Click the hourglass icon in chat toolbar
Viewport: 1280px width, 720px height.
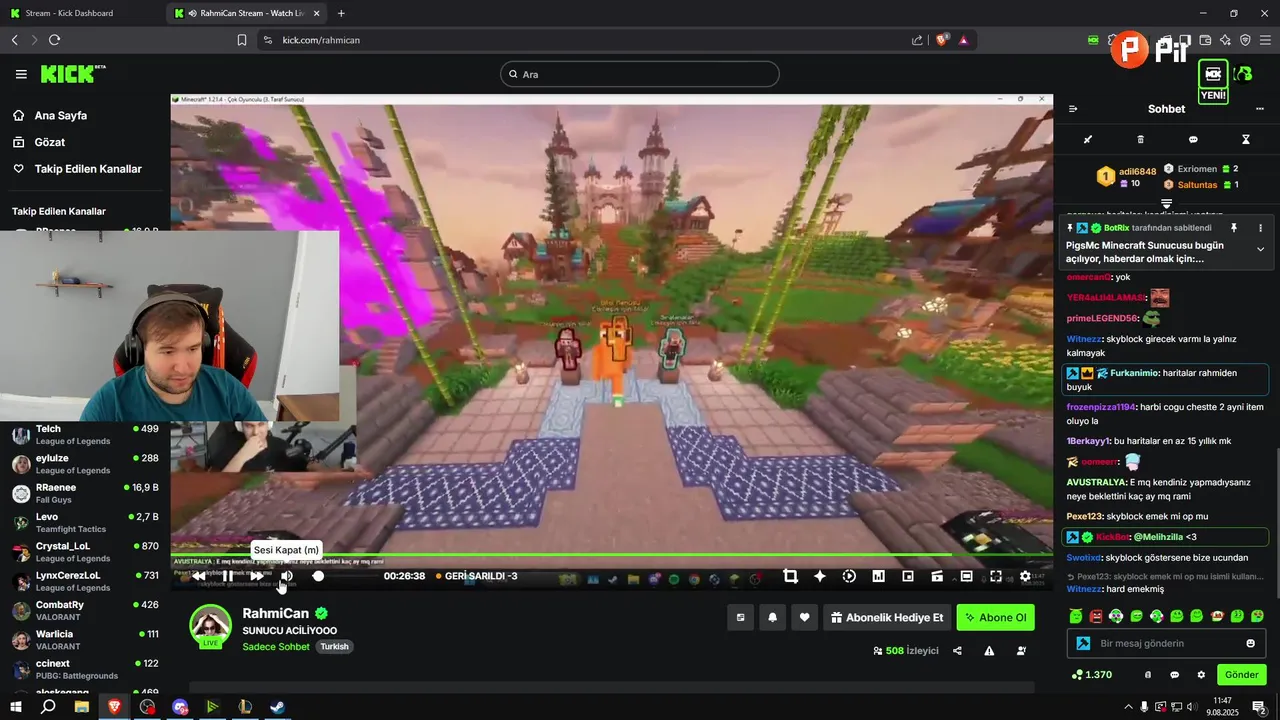(1246, 140)
